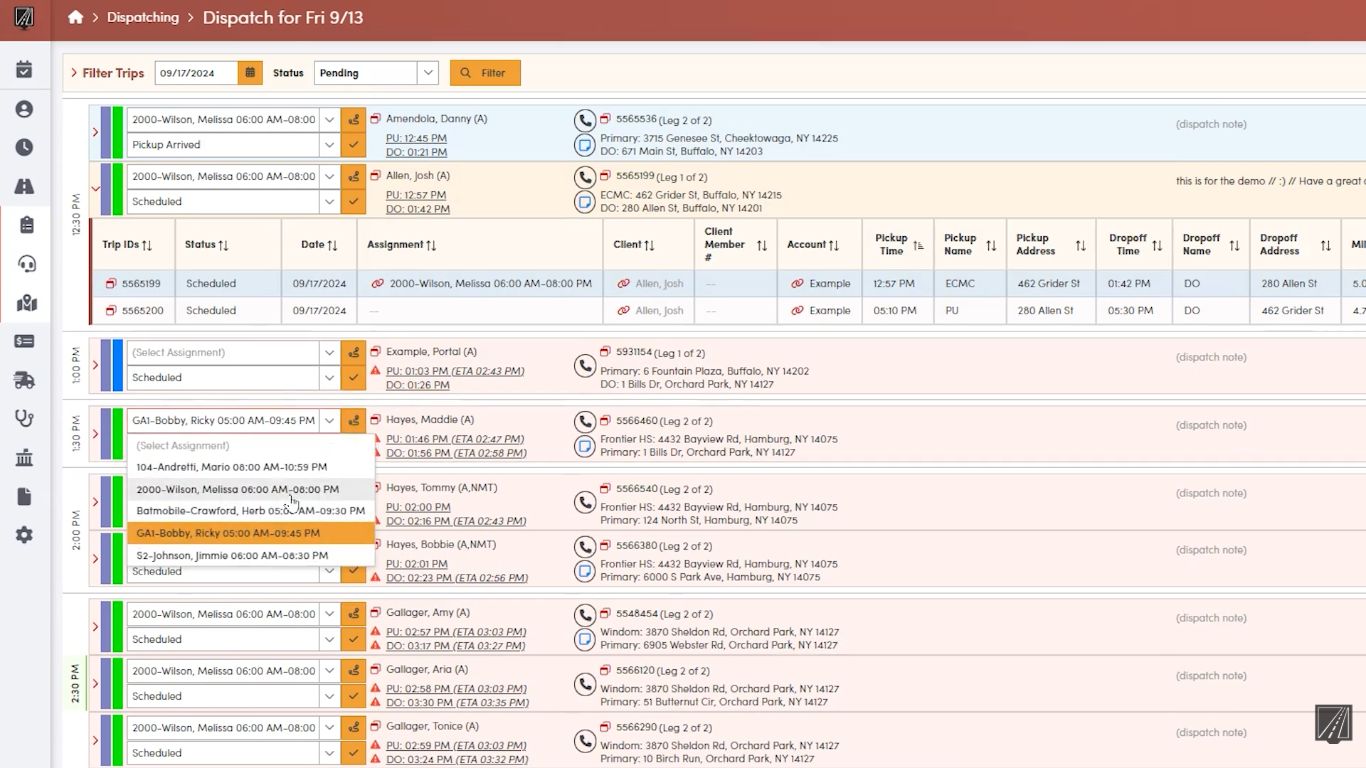The image size is (1366, 768).
Task: Open PU: 12:45 PM link for Amendola
Action: (x=416, y=138)
